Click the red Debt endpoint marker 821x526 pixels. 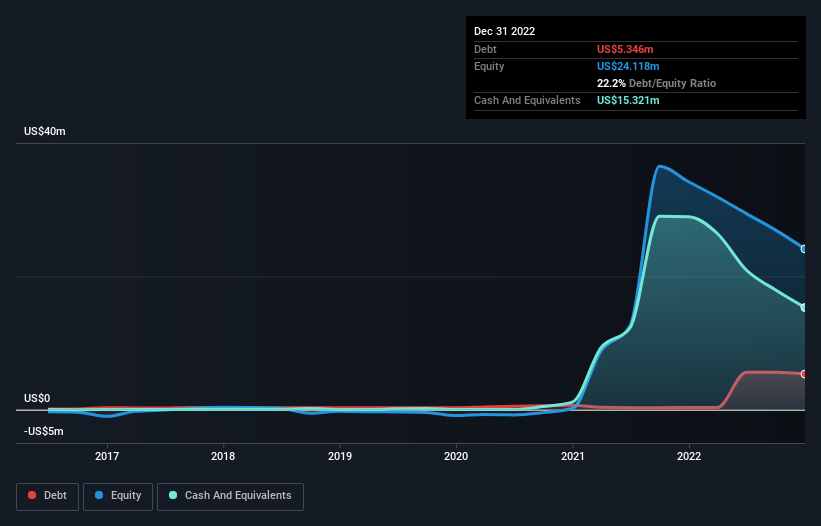coord(804,374)
